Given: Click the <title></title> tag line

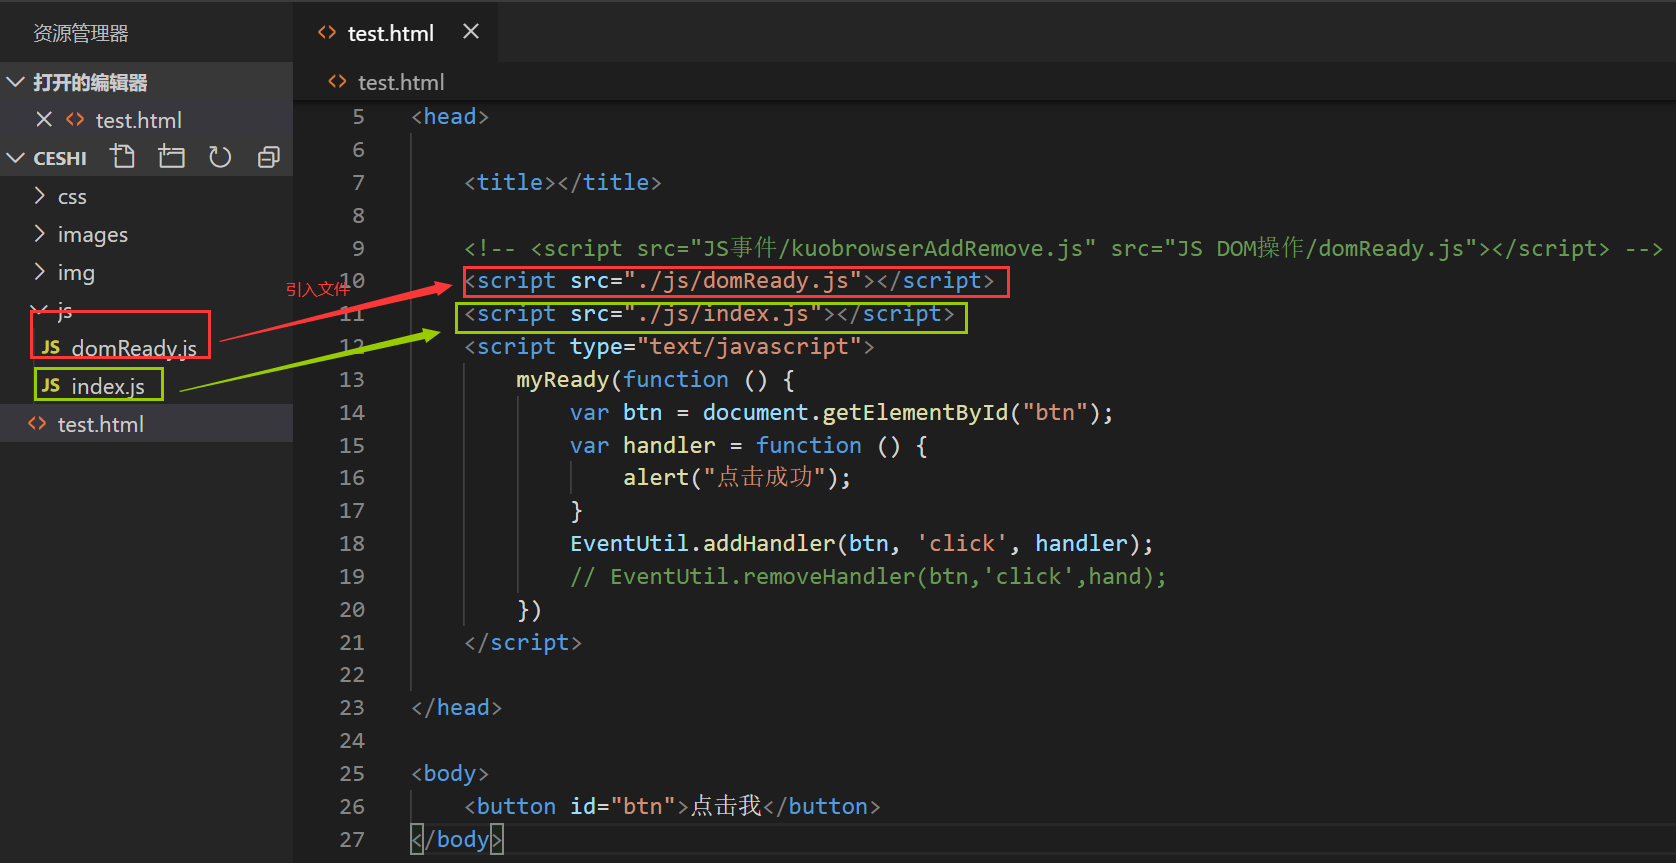Looking at the screenshot, I should click(562, 183).
